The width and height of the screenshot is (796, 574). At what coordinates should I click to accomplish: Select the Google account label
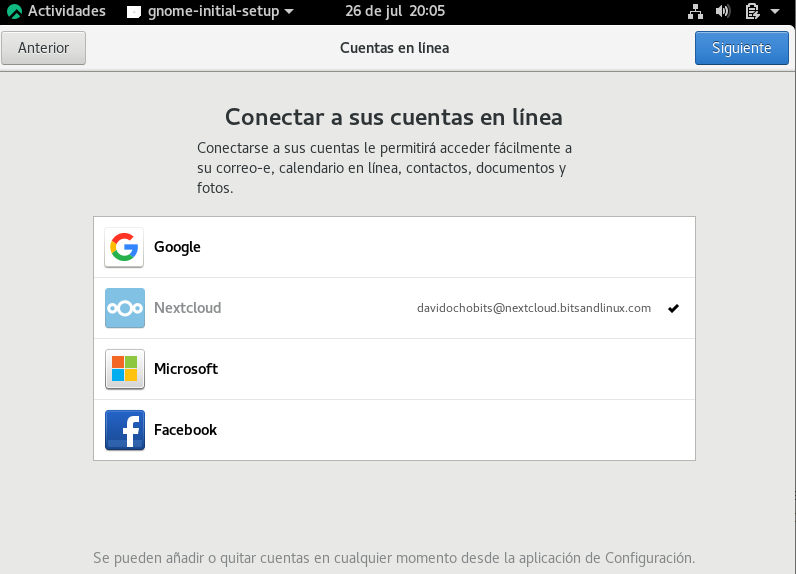coord(177,247)
